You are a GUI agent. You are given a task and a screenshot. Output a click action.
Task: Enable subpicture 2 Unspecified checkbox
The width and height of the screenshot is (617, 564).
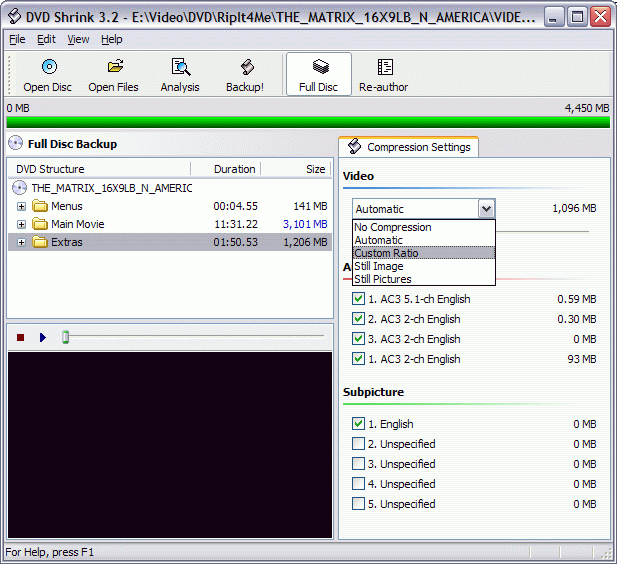(x=359, y=444)
